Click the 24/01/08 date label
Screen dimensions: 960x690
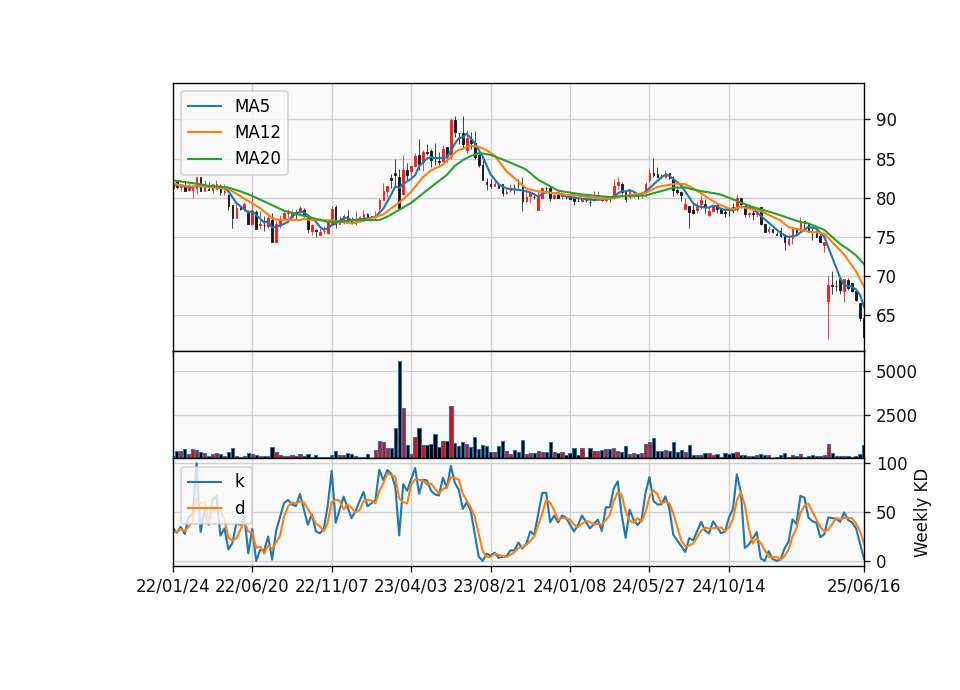pos(569,586)
